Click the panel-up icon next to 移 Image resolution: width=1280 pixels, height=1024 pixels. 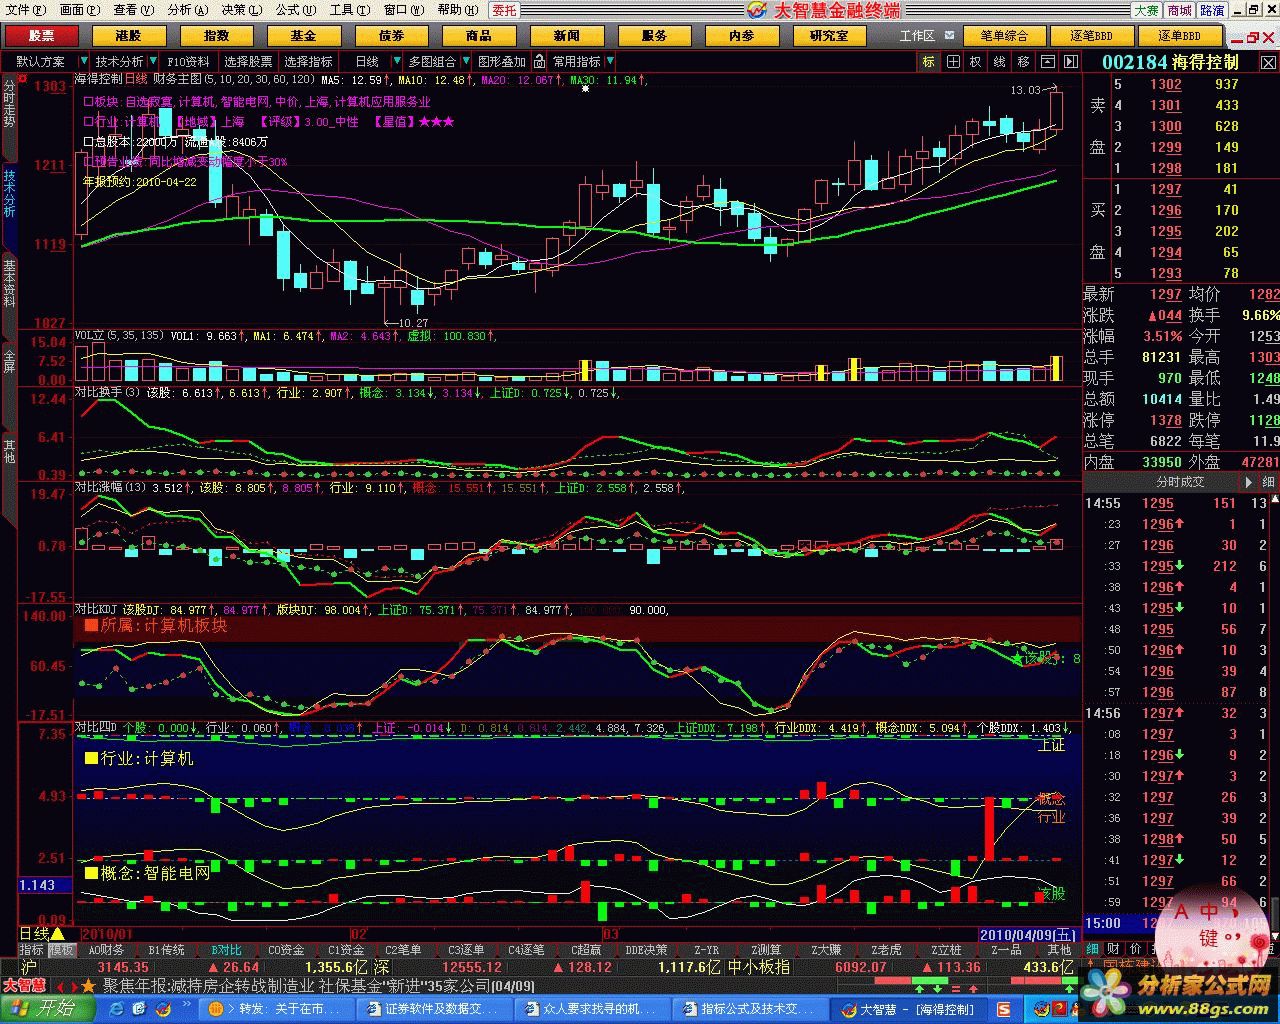pos(1047,62)
